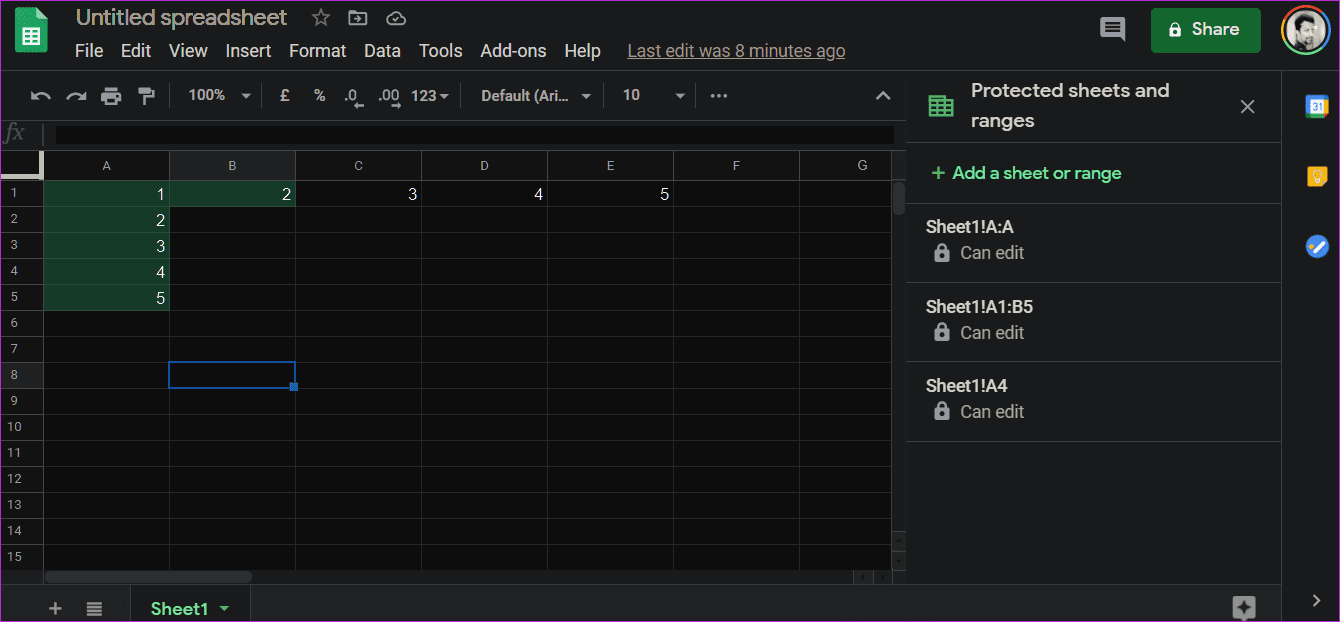This screenshot has height=622, width=1340.
Task: Open the Explore button
Action: tap(1244, 606)
